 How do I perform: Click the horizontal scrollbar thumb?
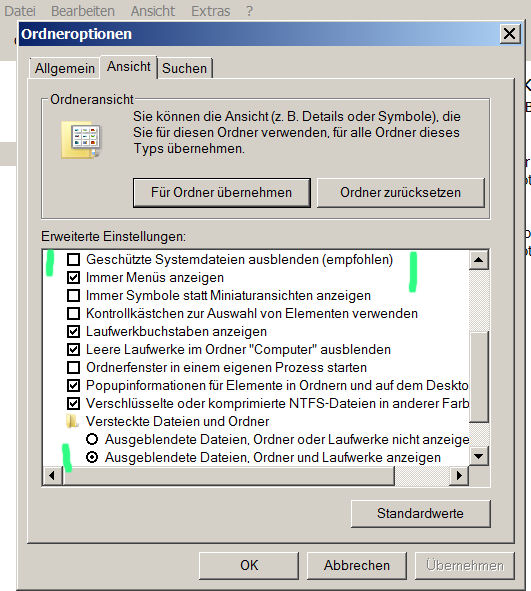tap(228, 476)
